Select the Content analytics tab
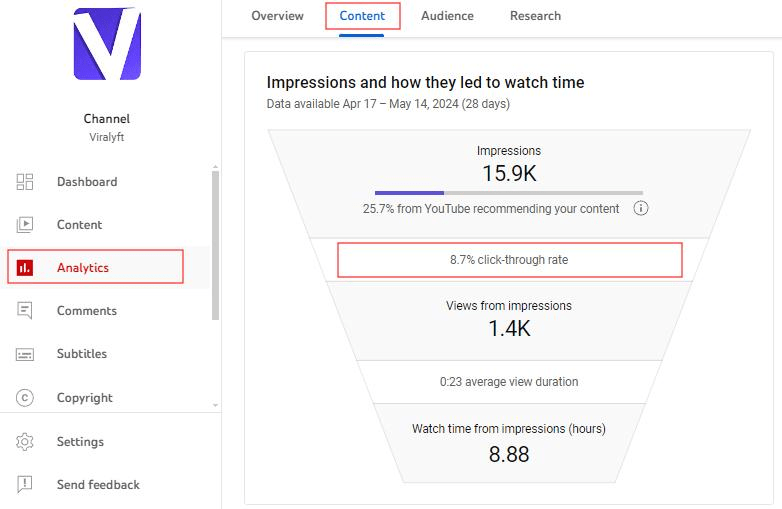Image resolution: width=782 pixels, height=509 pixels. tap(362, 16)
